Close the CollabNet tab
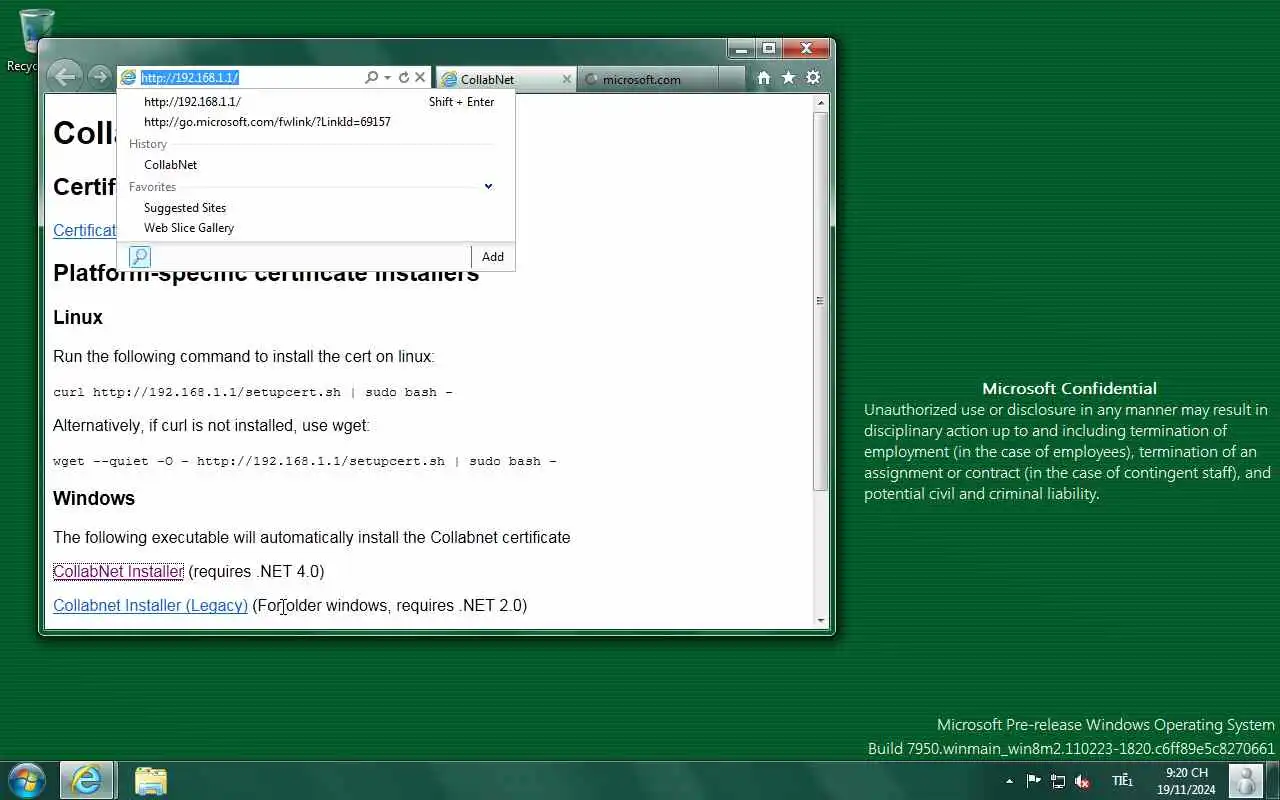 (567, 79)
